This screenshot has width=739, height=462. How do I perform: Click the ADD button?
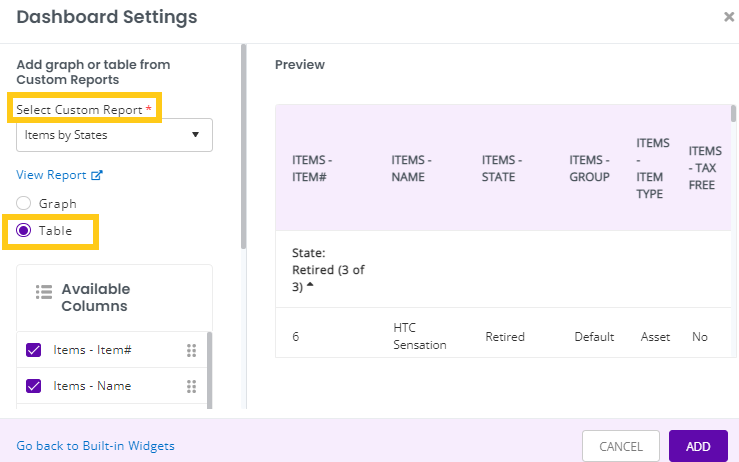click(x=698, y=446)
